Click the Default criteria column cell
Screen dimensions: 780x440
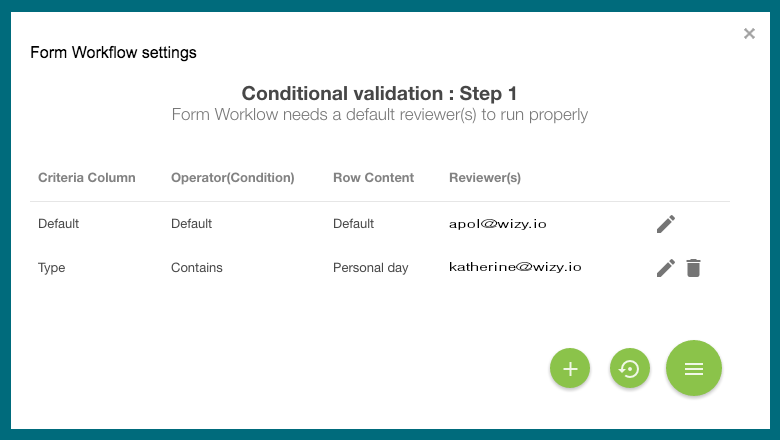[58, 224]
